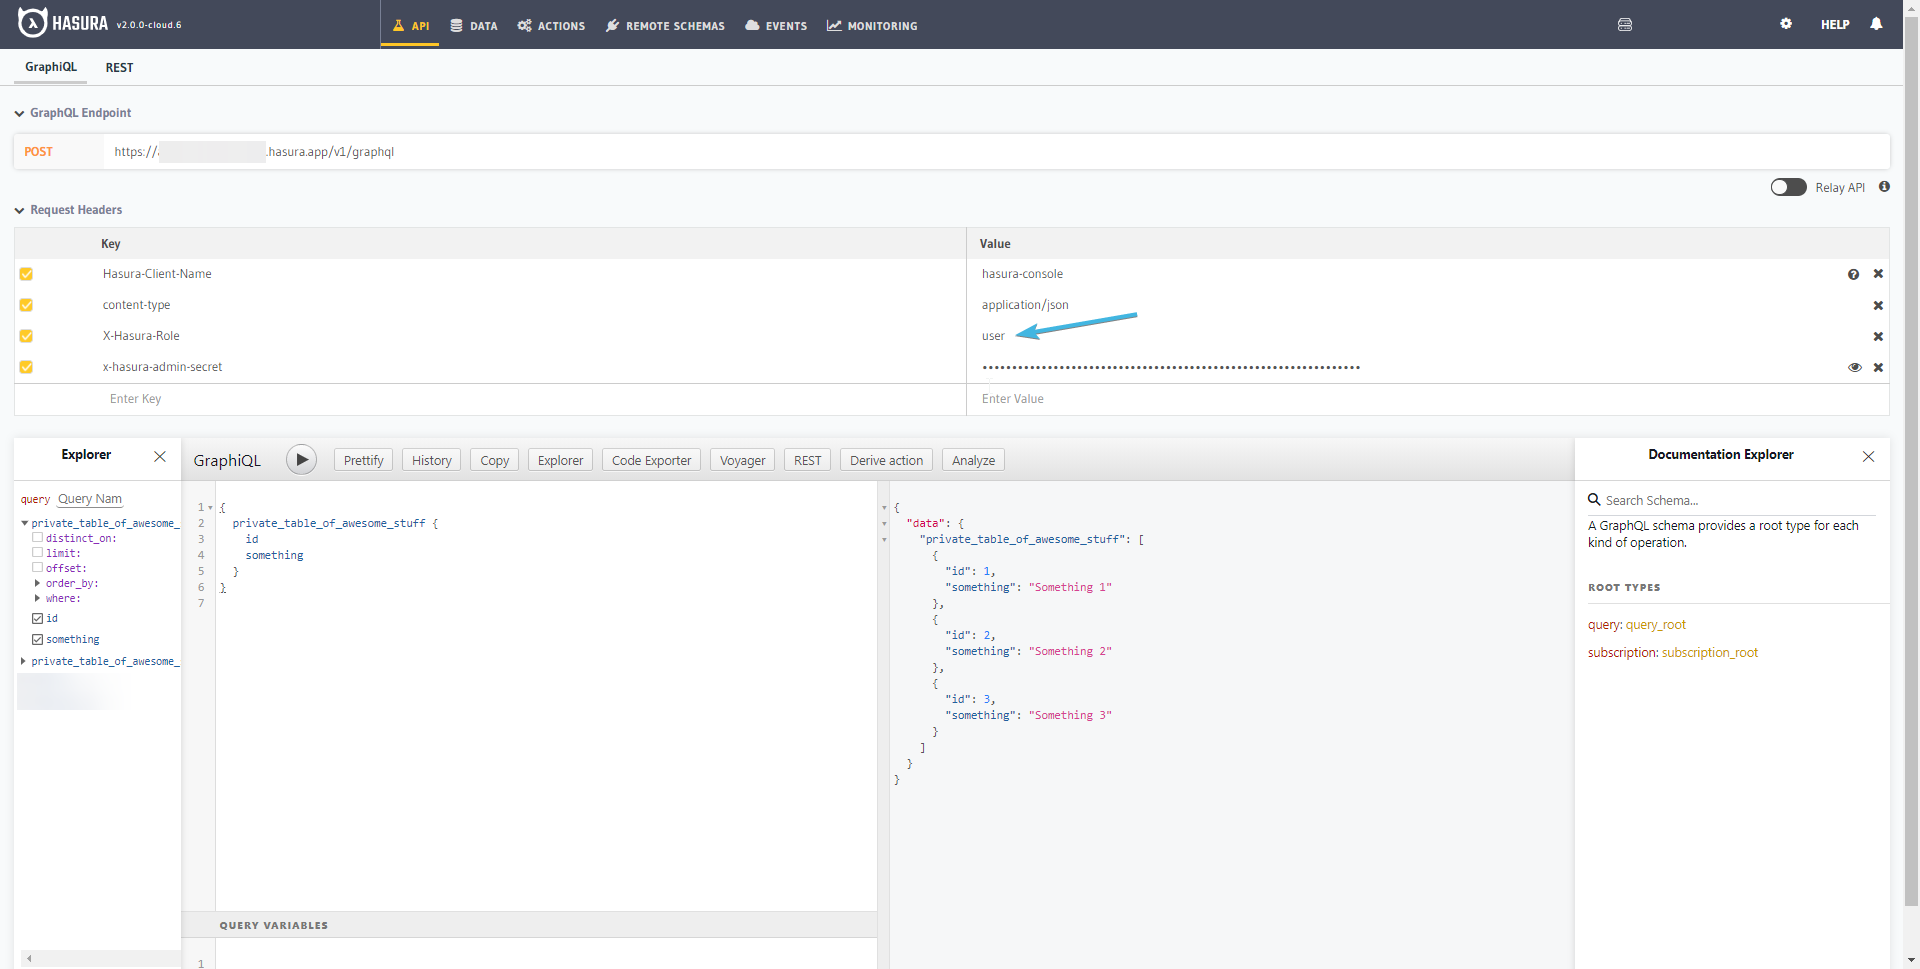The height and width of the screenshot is (969, 1920).
Task: Uncheck the Hasura-Client-Name header
Action: (x=26, y=274)
